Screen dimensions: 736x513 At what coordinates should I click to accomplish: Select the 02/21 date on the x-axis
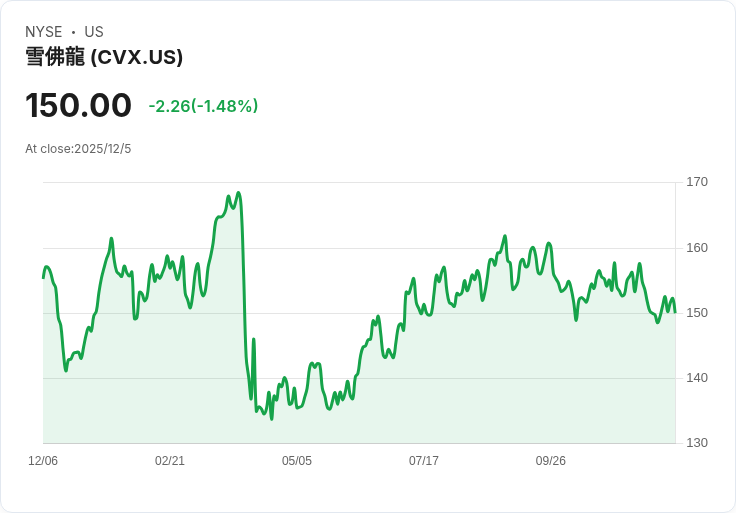[x=170, y=461]
